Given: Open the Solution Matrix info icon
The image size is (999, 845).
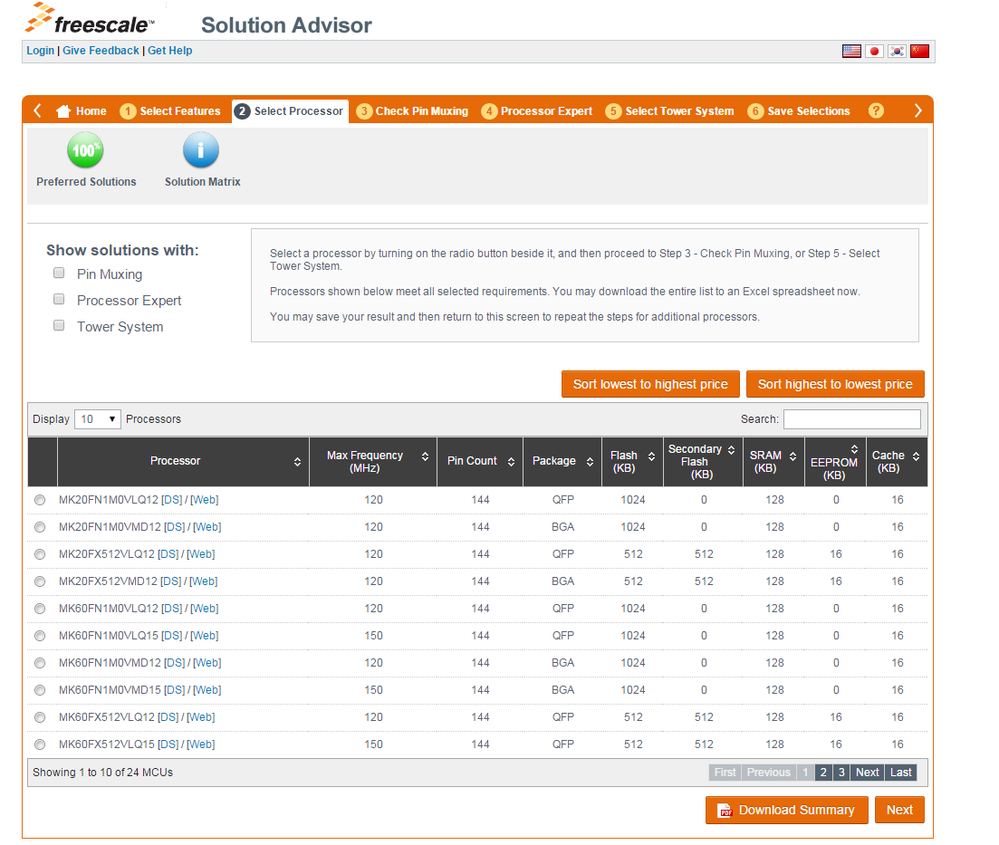Looking at the screenshot, I should pyautogui.click(x=201, y=150).
